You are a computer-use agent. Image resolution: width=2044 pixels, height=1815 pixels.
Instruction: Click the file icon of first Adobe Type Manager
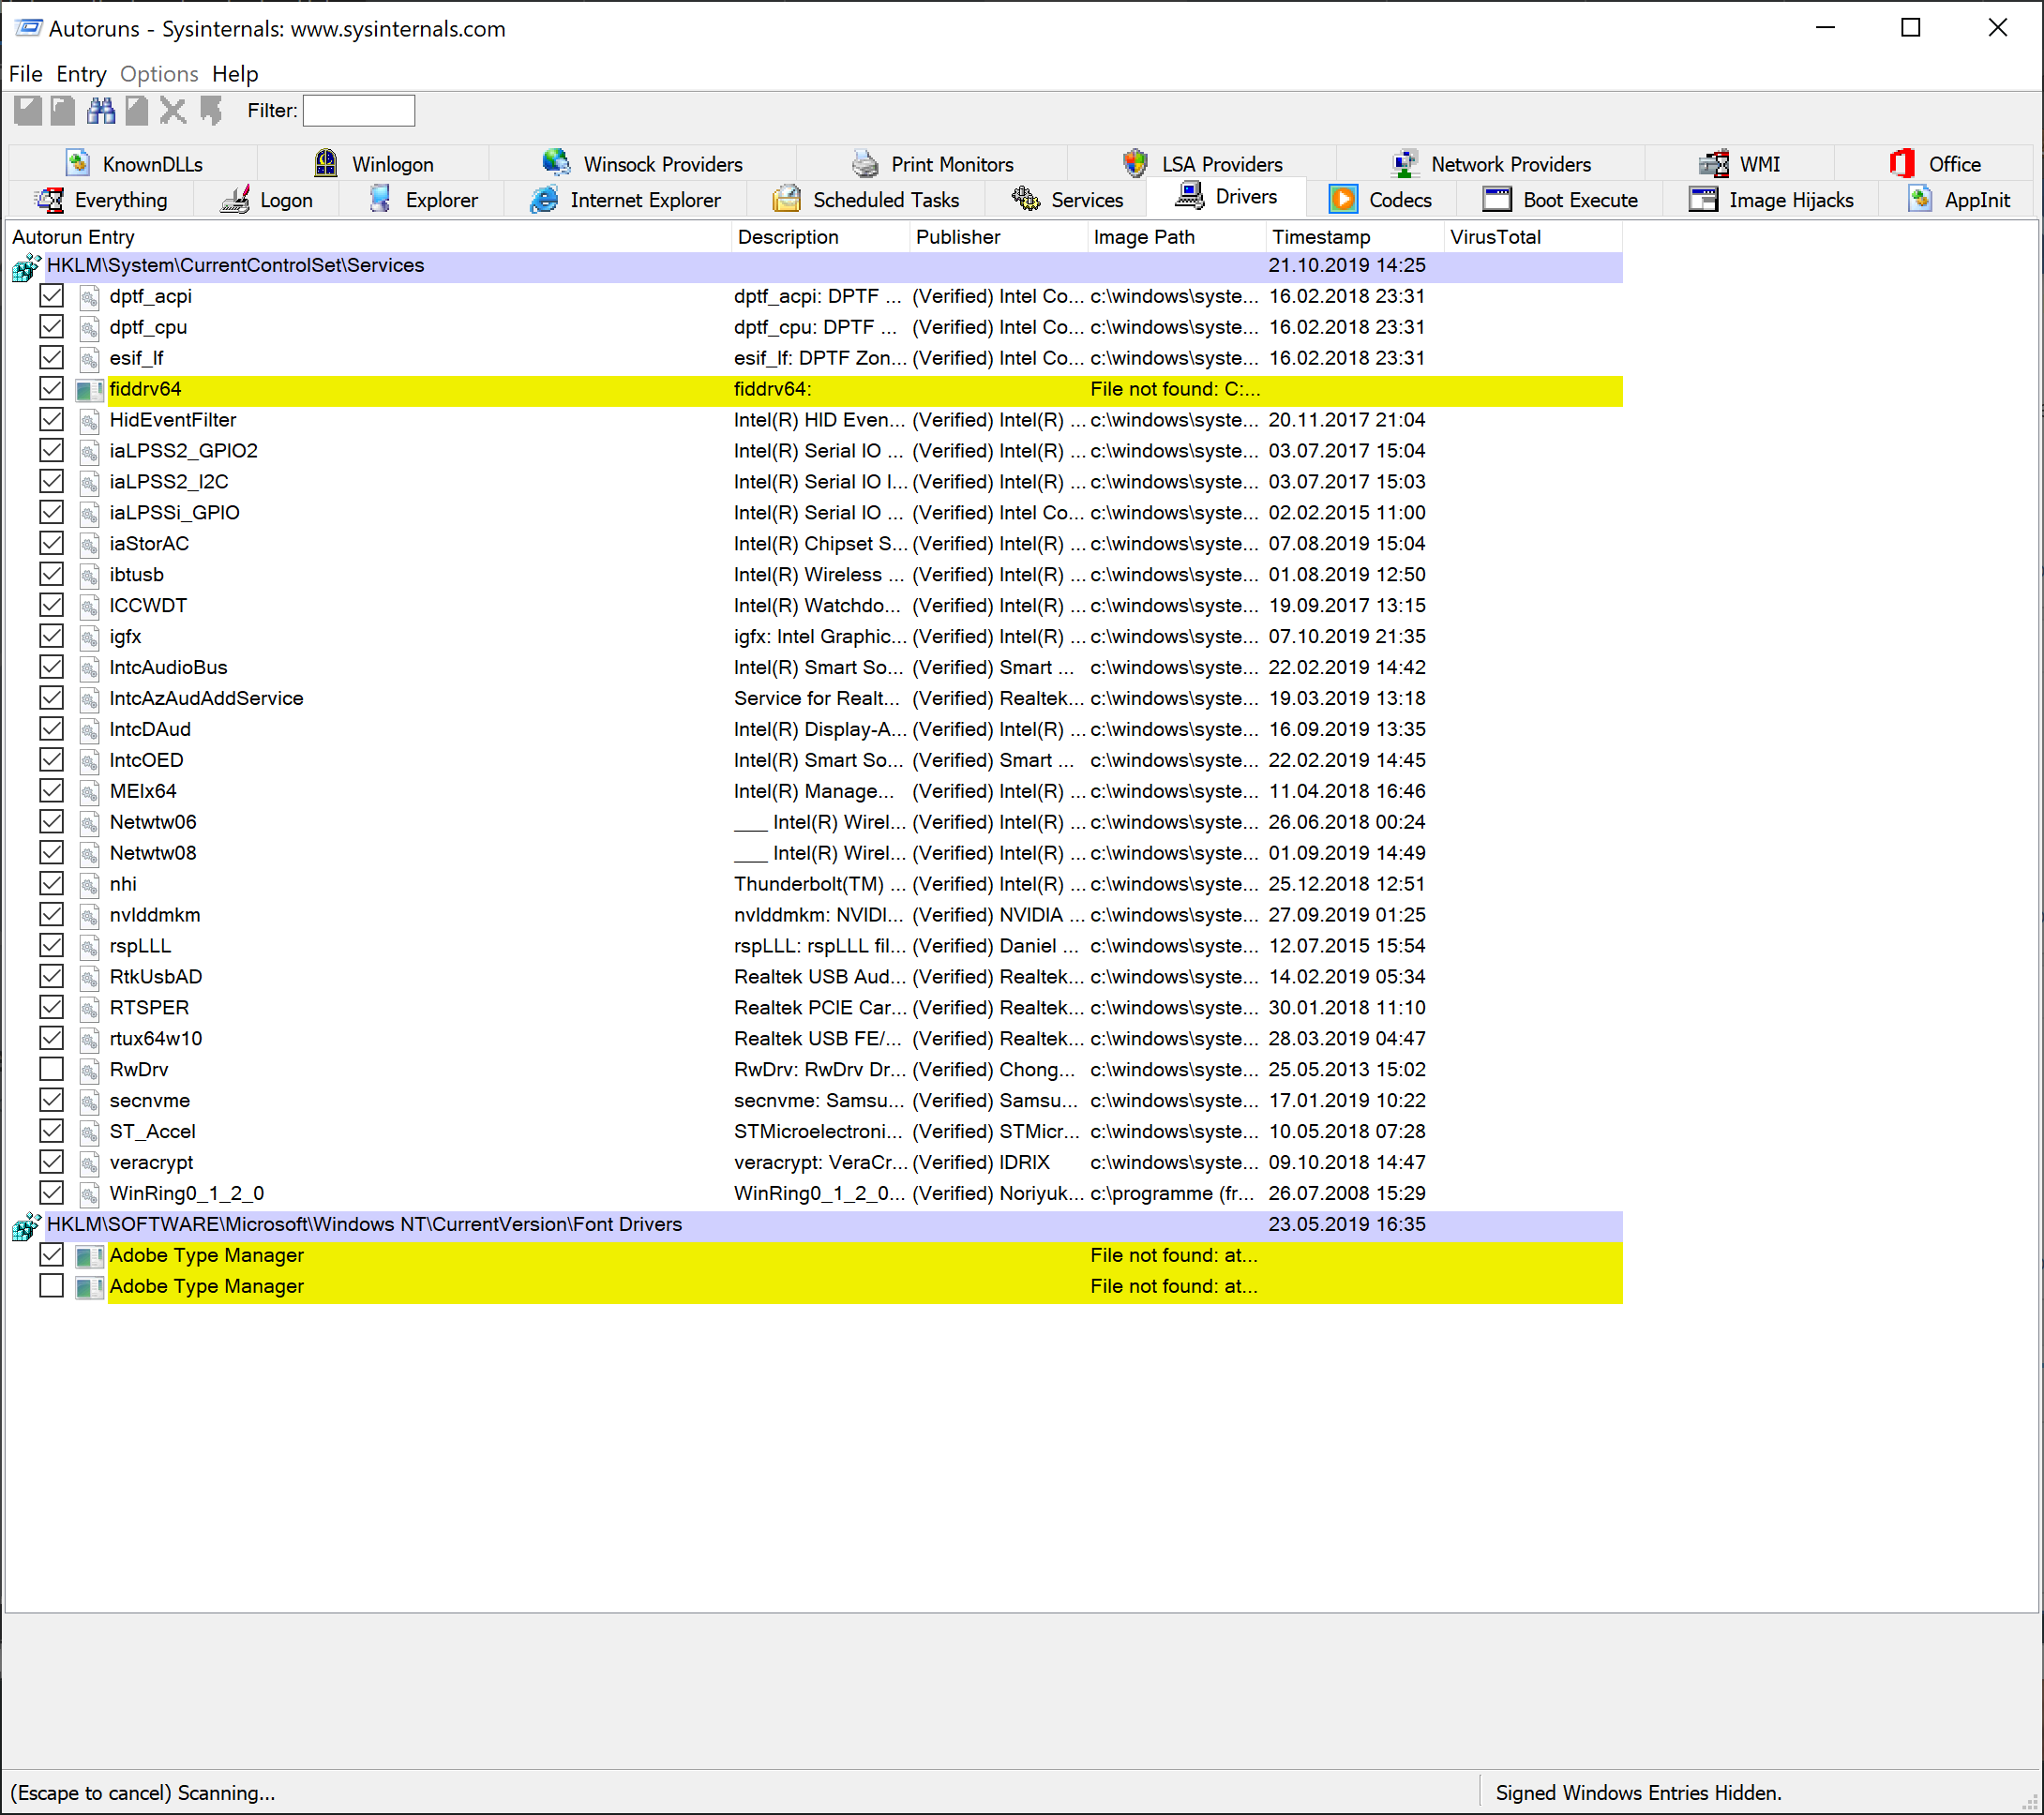(x=90, y=1257)
